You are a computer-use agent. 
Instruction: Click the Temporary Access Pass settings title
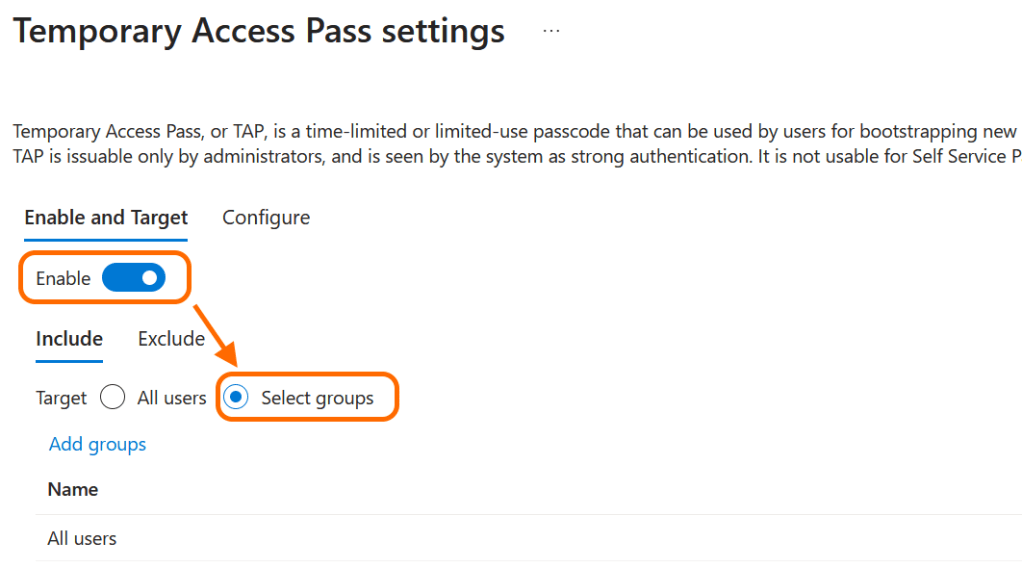259,31
